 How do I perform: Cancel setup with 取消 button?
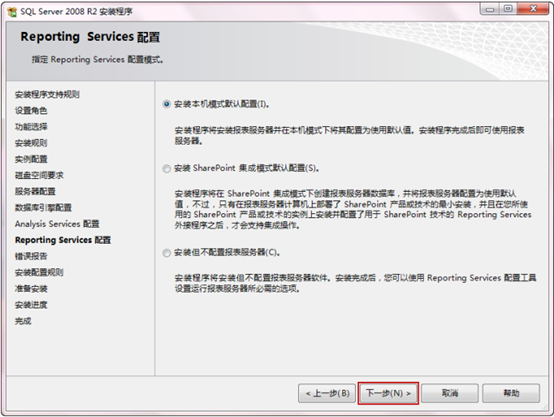click(449, 393)
